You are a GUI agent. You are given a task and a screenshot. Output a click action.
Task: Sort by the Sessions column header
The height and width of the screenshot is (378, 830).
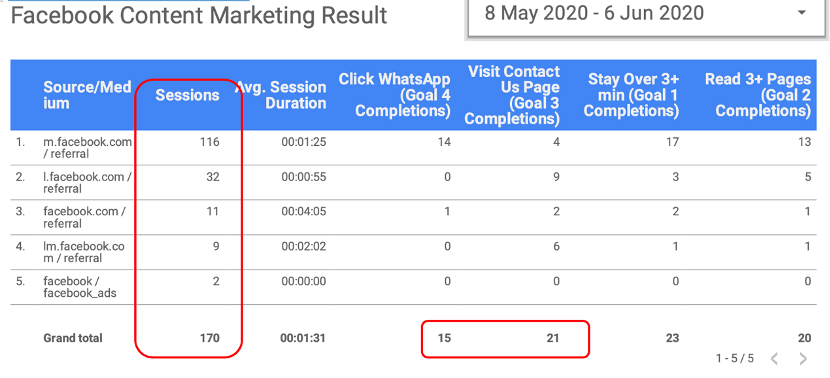[x=187, y=95]
